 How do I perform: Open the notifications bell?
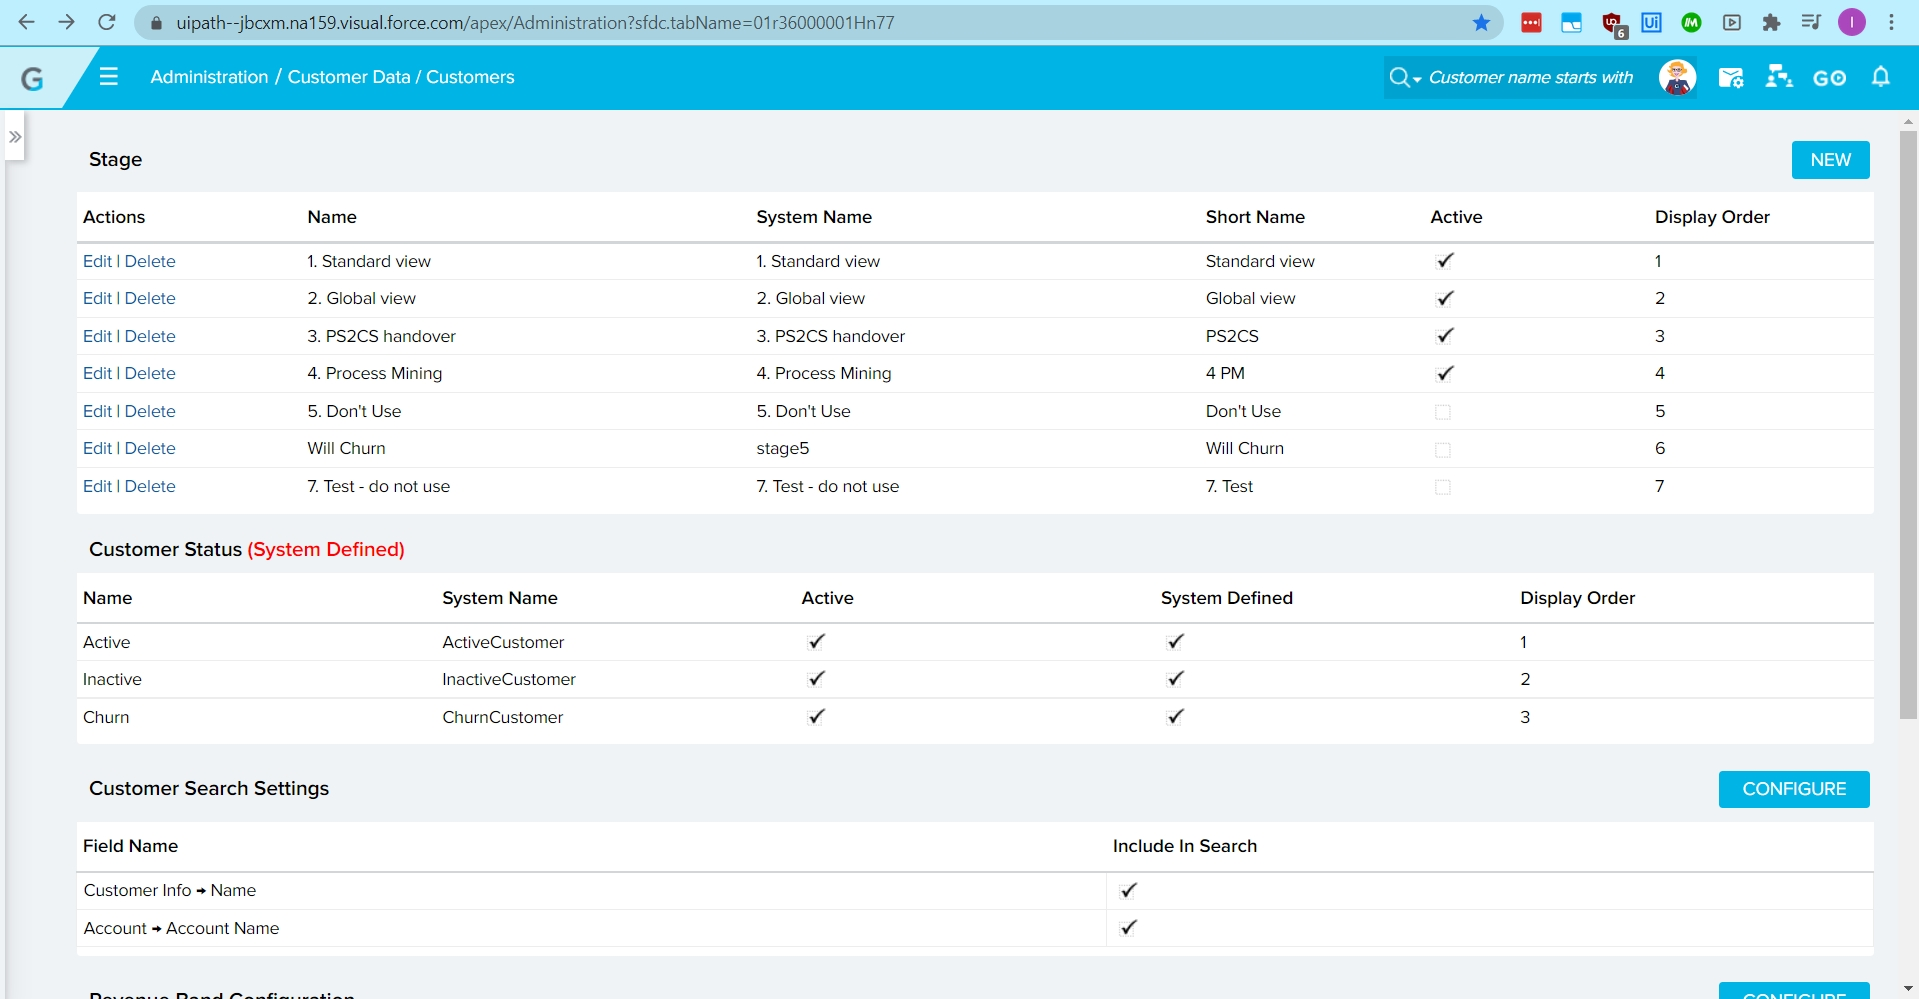[1881, 77]
